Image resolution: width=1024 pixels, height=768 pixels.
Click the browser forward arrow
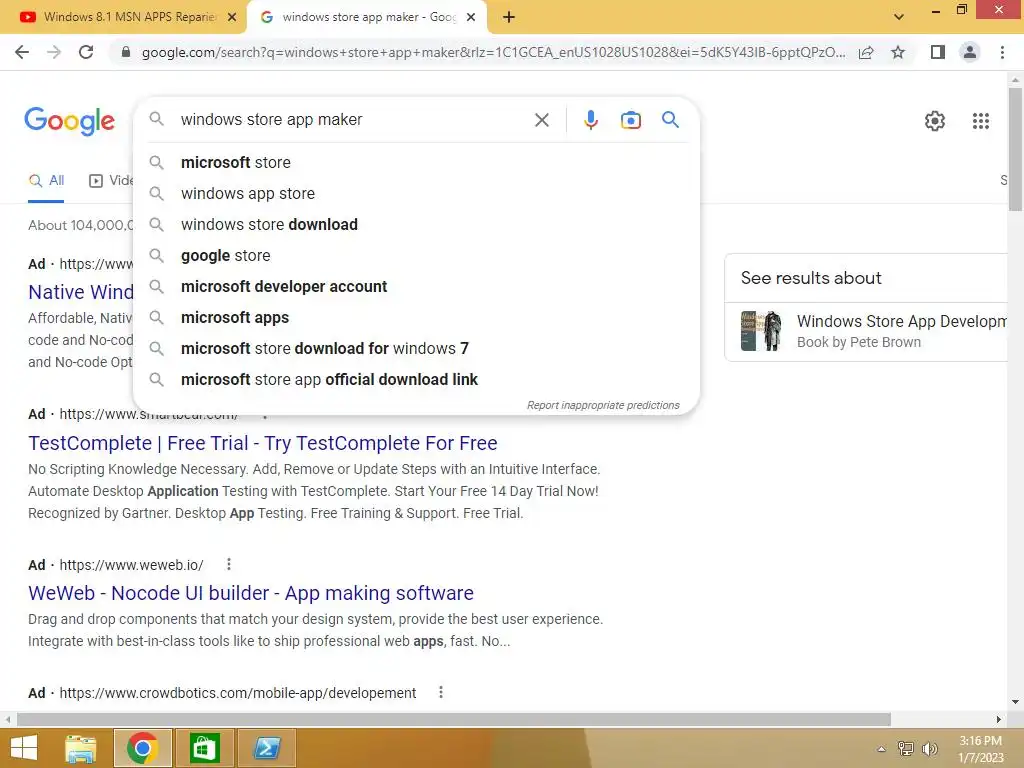click(54, 52)
